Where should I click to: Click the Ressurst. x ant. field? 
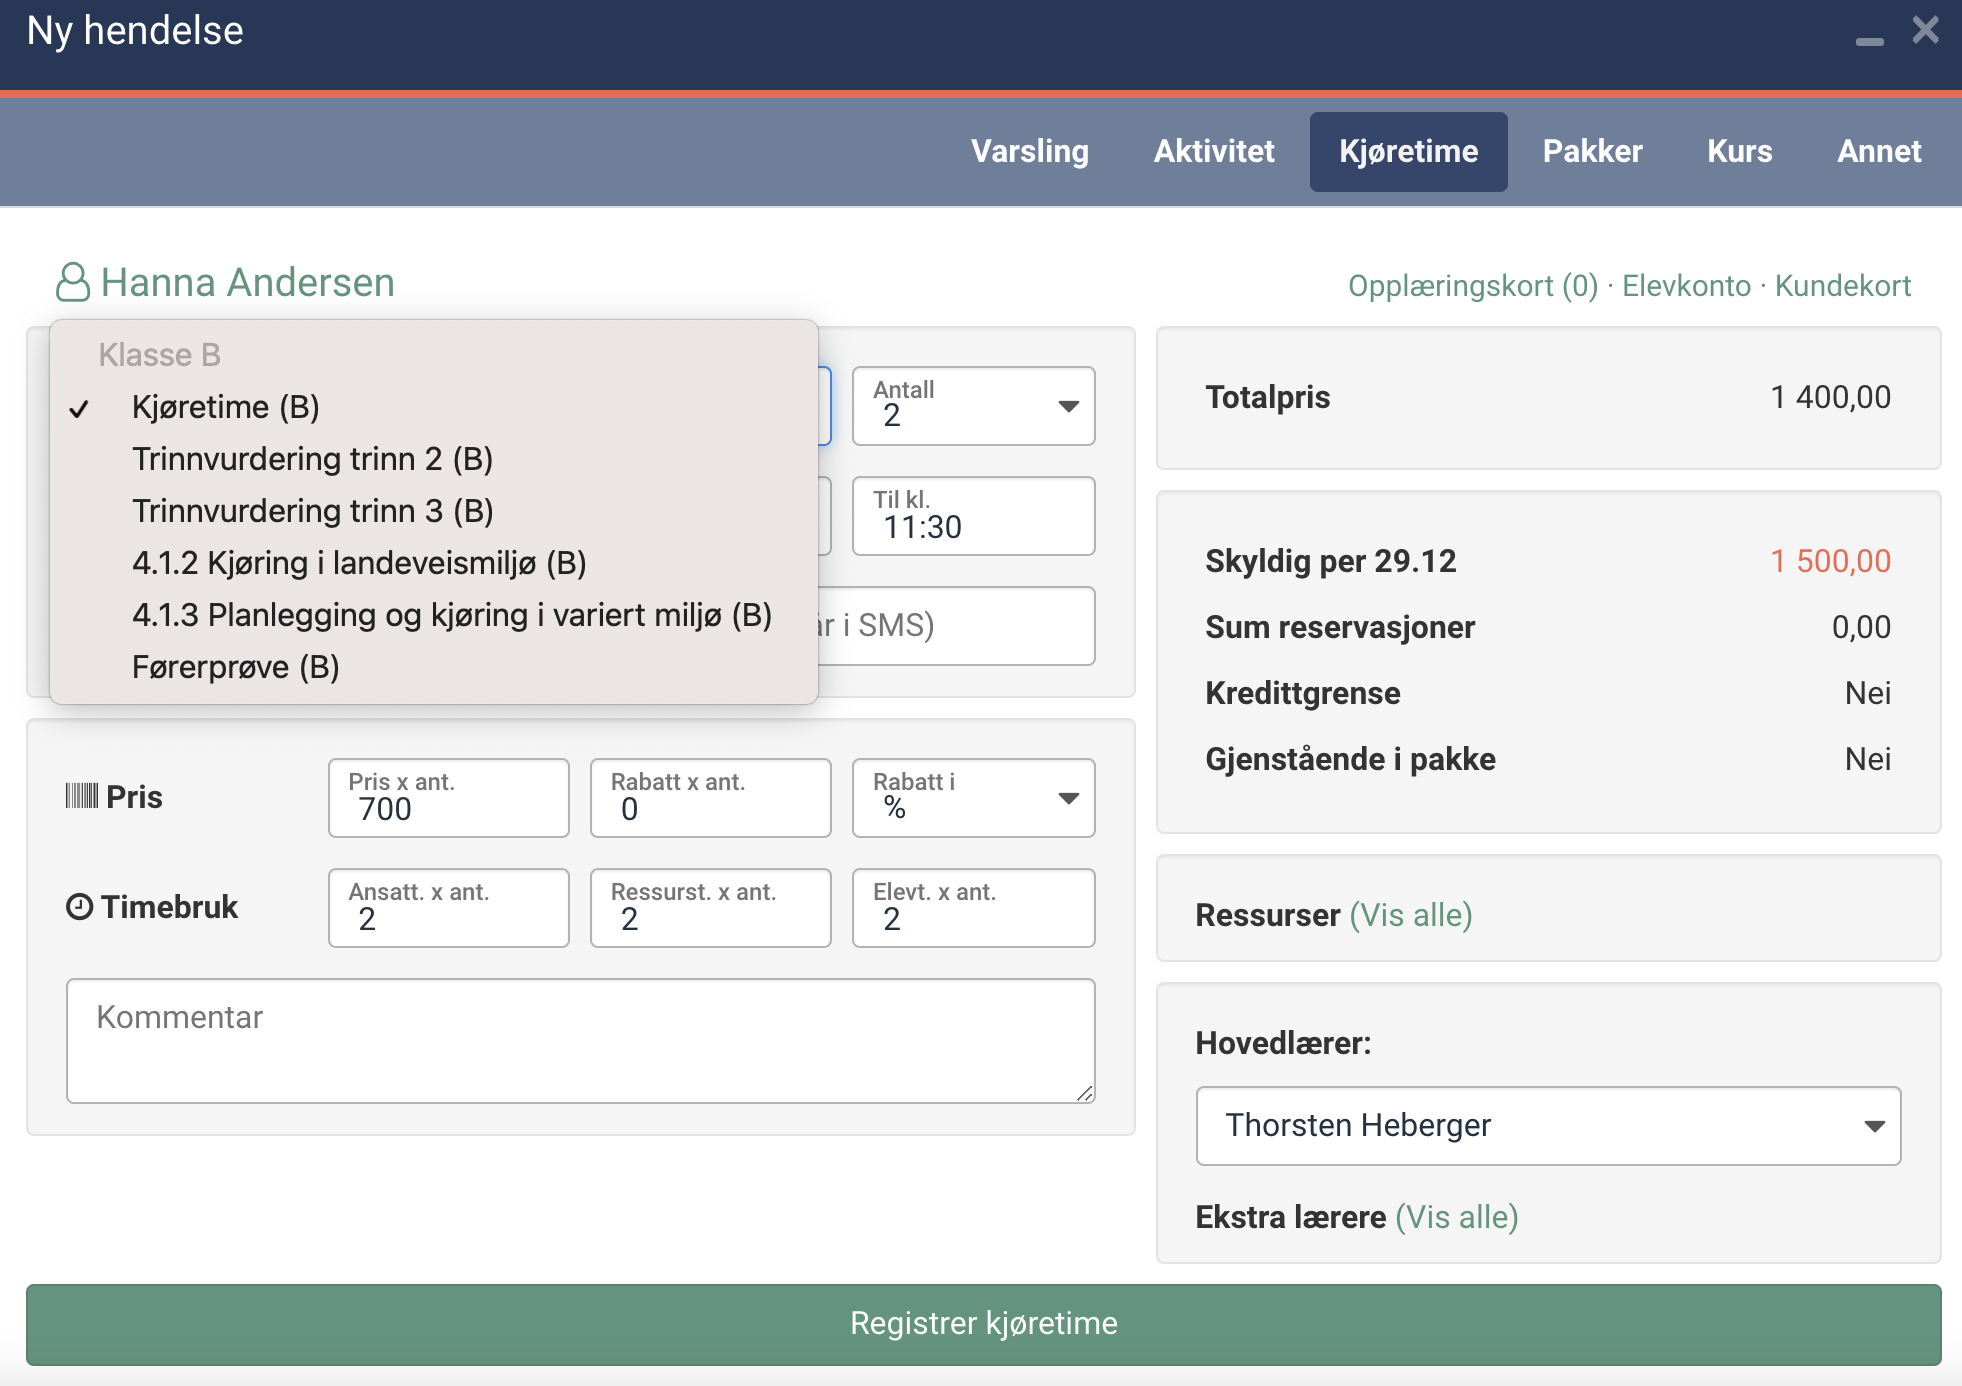[x=711, y=908]
